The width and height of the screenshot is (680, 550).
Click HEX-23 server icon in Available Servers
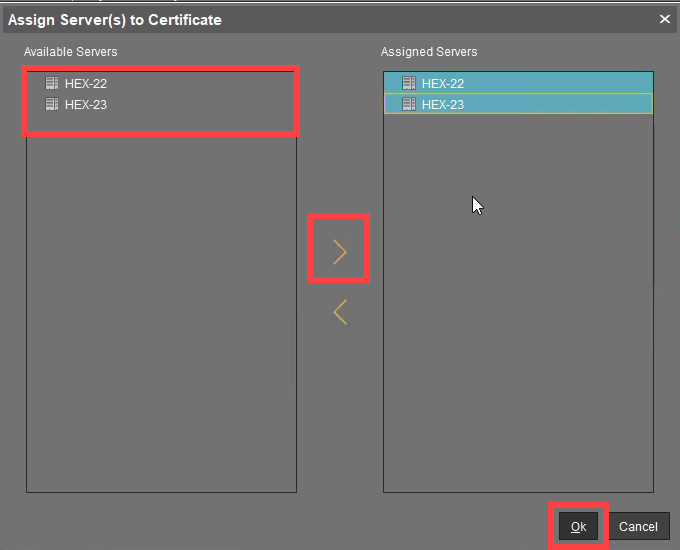pos(52,104)
